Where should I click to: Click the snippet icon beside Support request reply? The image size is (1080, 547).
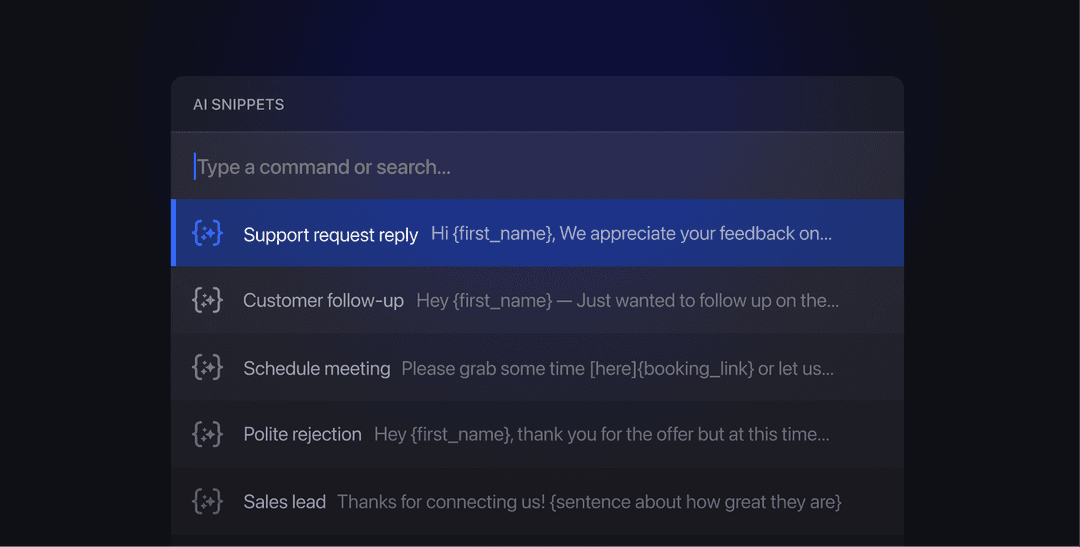click(207, 234)
